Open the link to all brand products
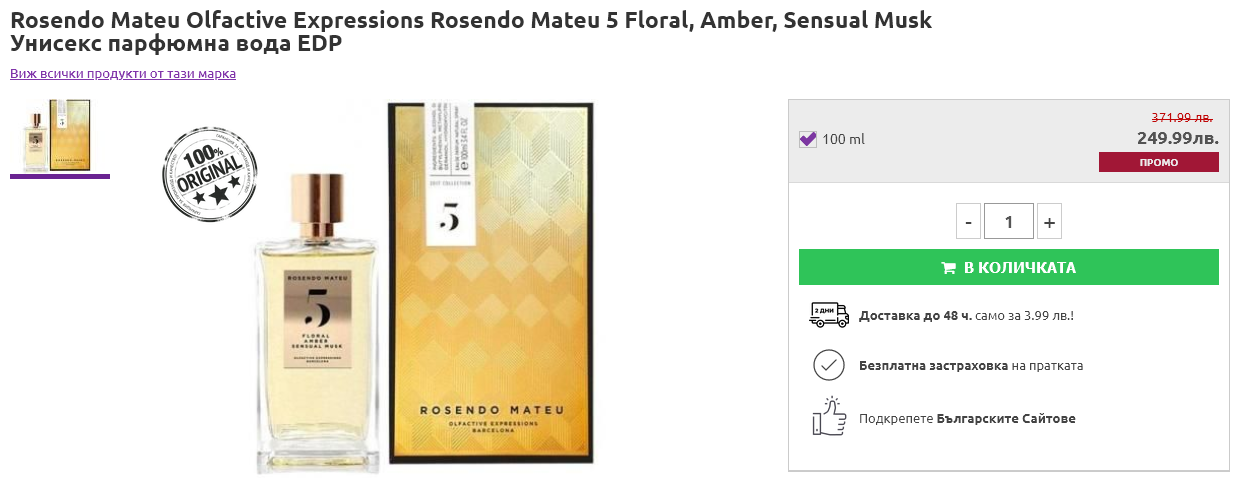 (123, 73)
